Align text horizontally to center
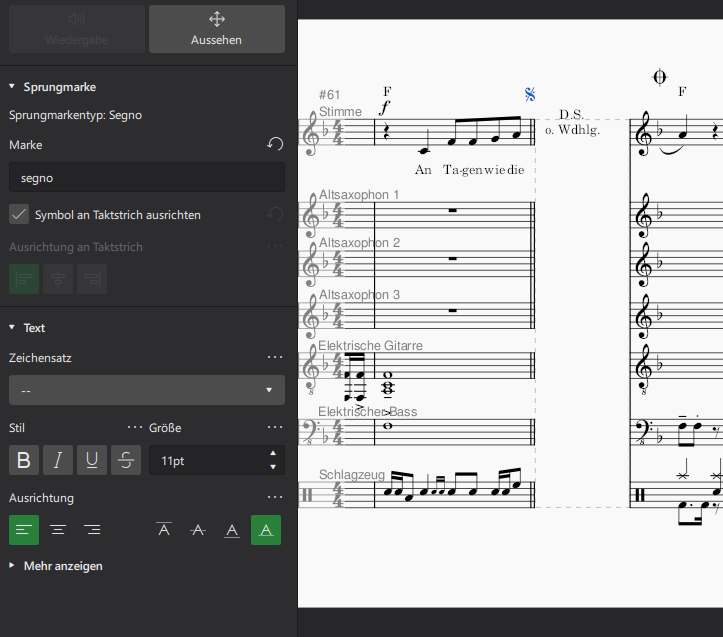Screen dimensions: 723x637 (58, 530)
